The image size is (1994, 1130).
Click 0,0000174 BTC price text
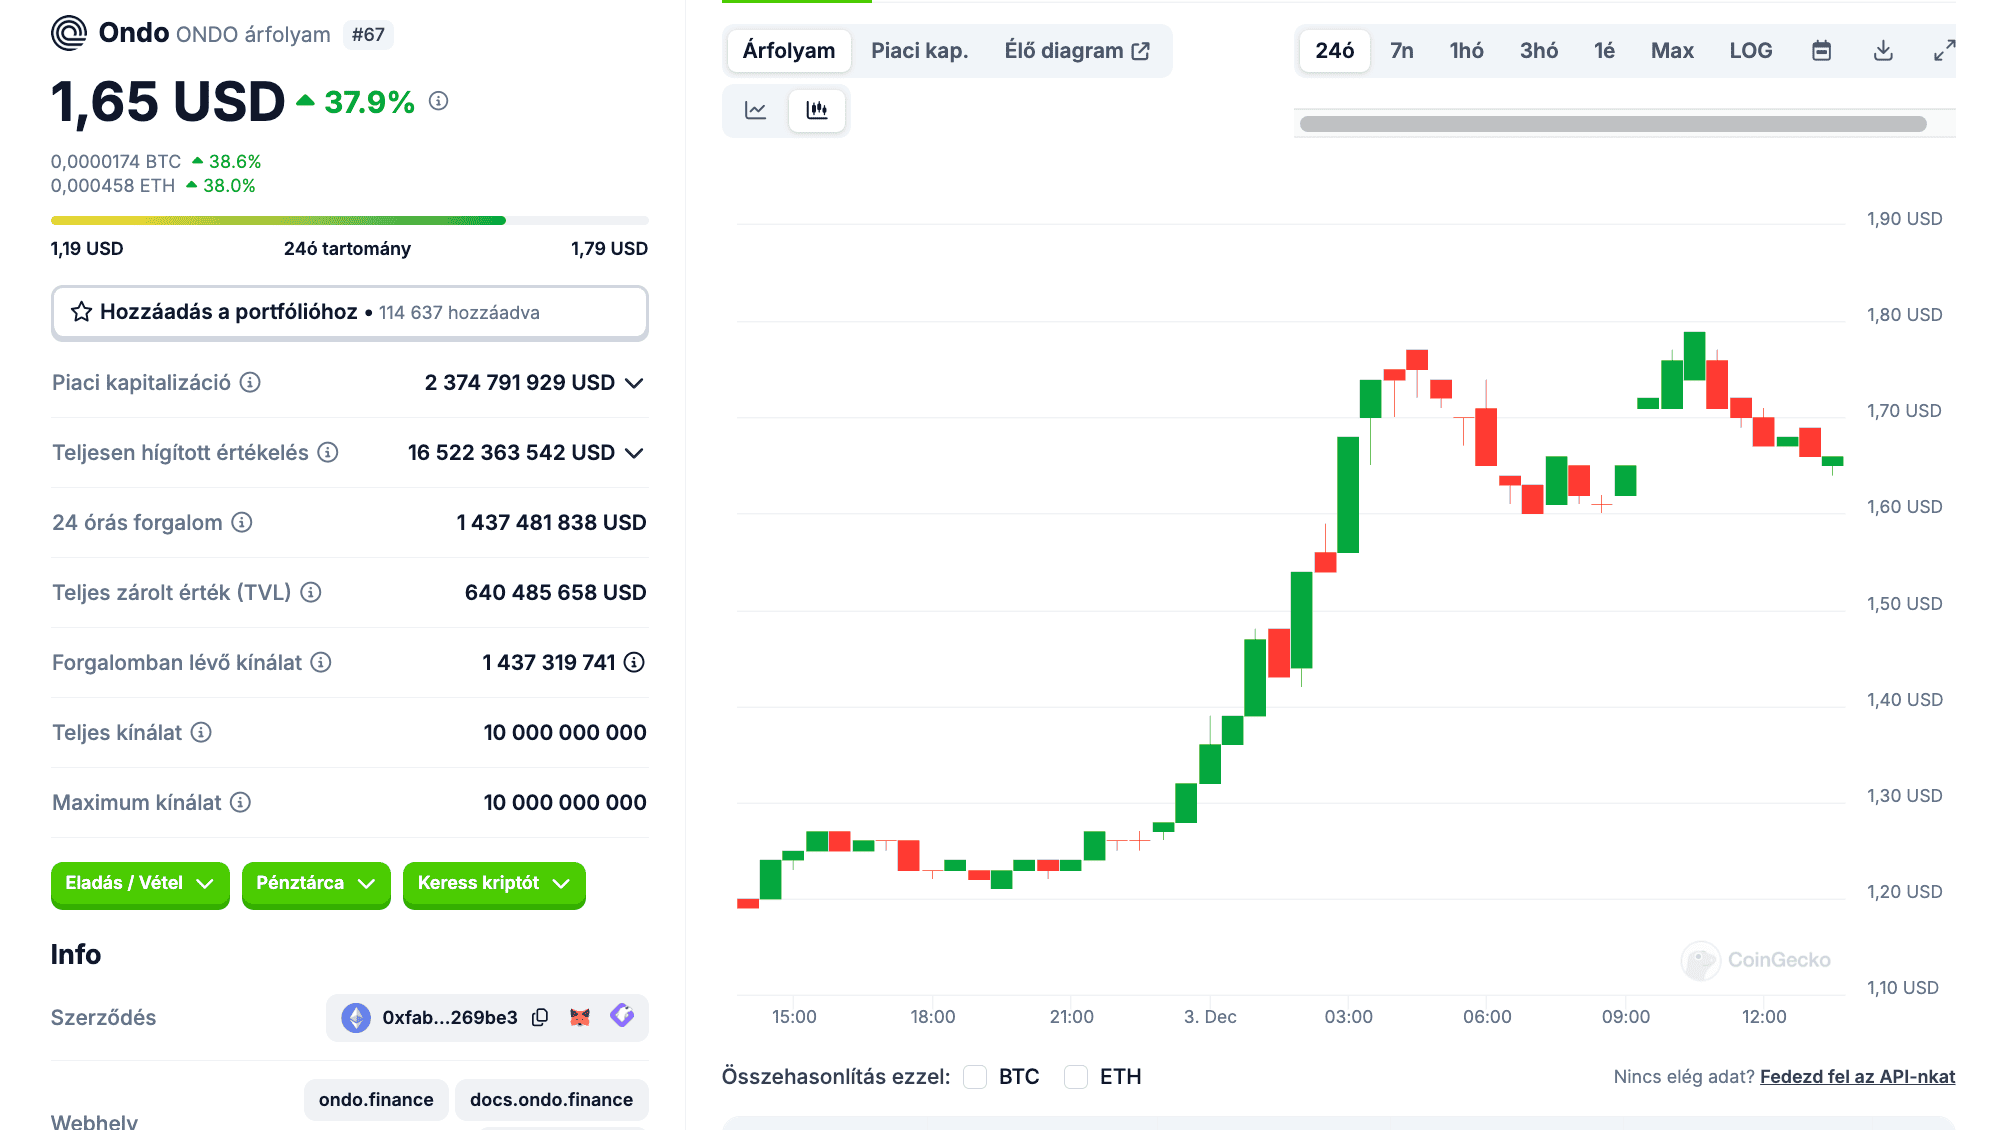[116, 162]
